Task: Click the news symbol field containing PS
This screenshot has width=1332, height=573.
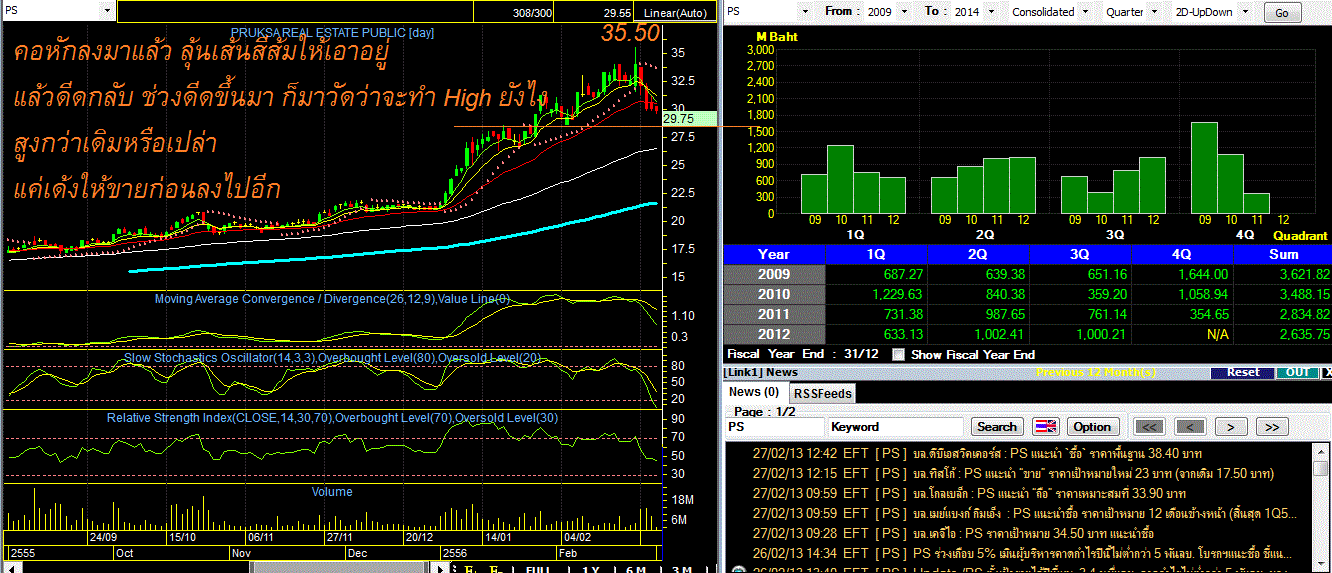Action: click(x=775, y=426)
